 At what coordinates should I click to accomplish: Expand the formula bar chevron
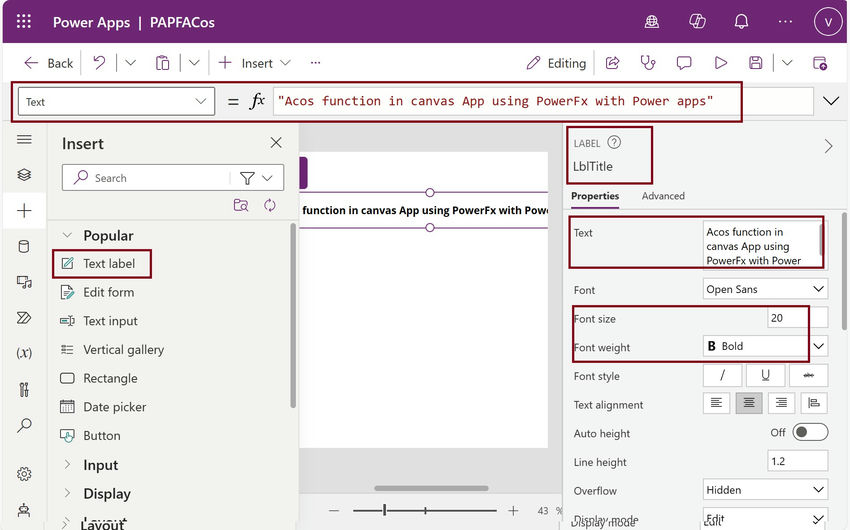coord(831,101)
